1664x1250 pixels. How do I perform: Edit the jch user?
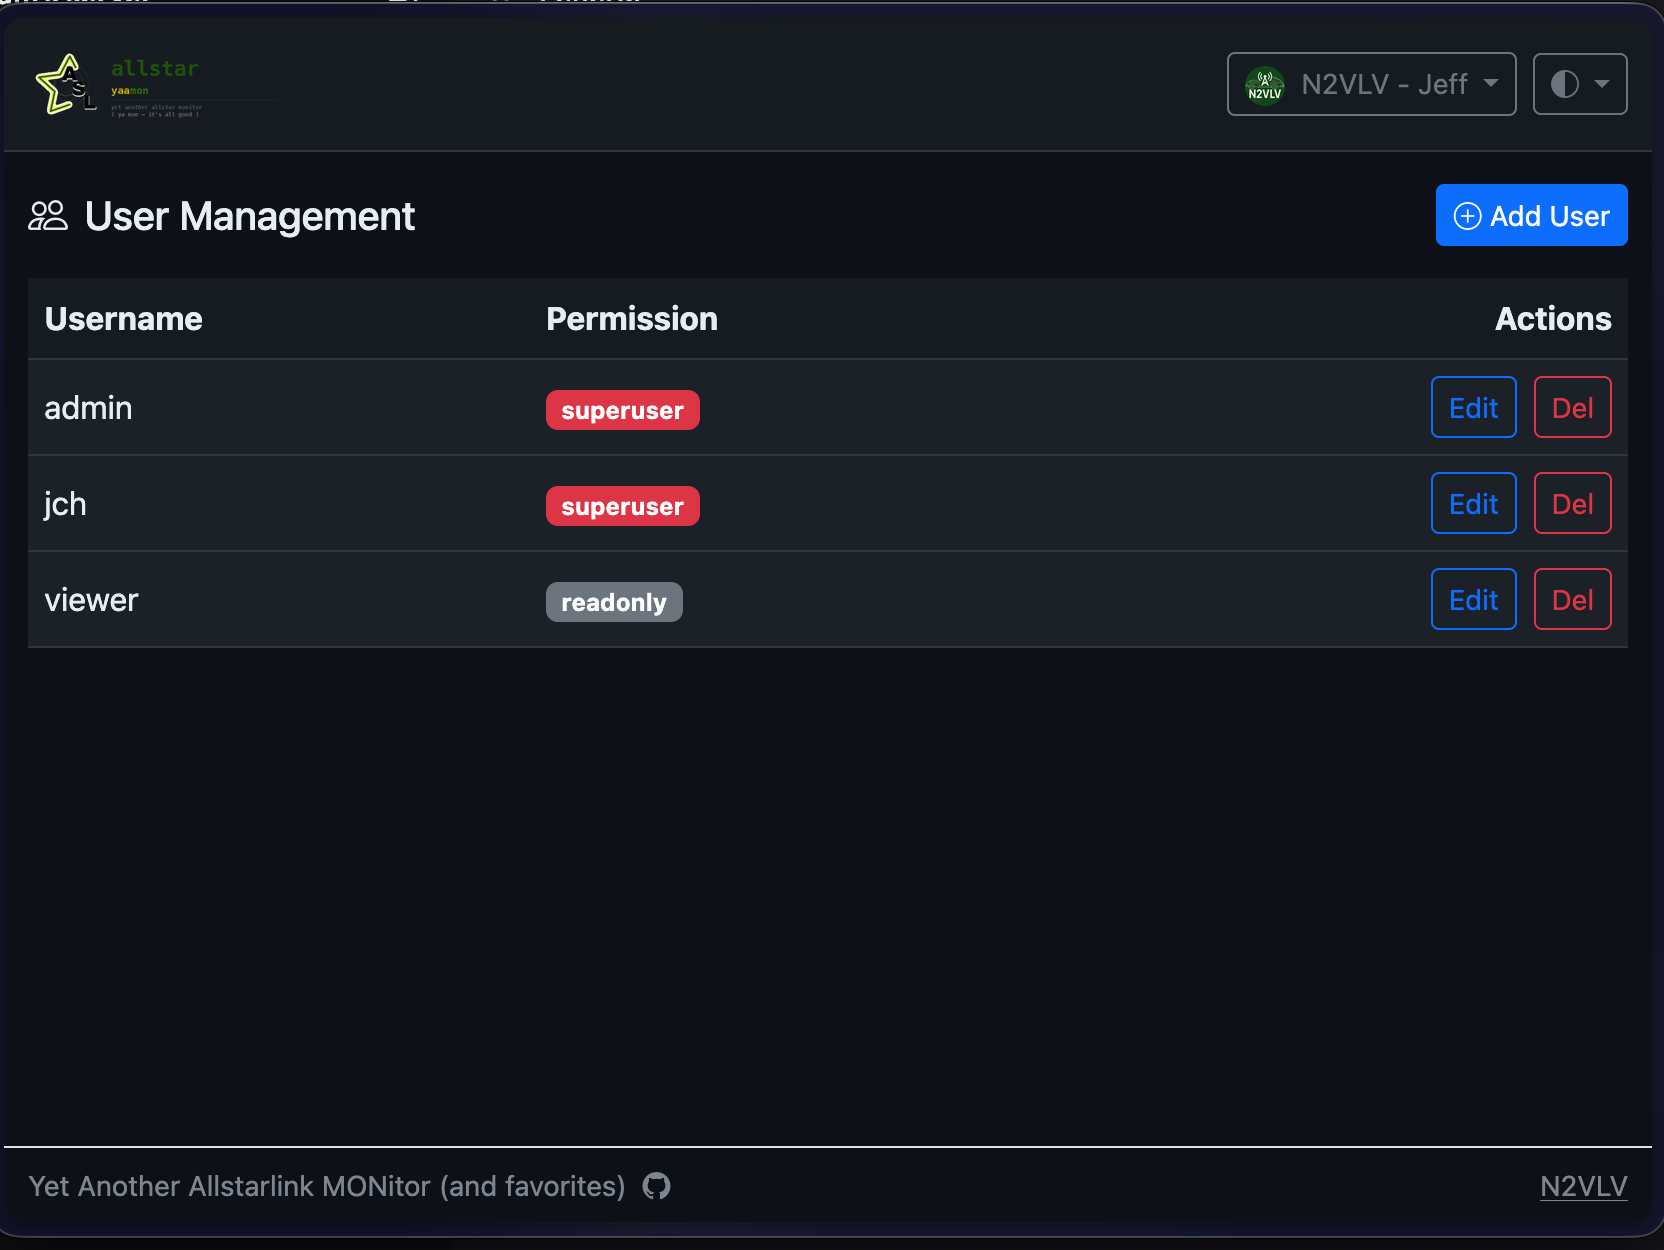click(x=1473, y=503)
